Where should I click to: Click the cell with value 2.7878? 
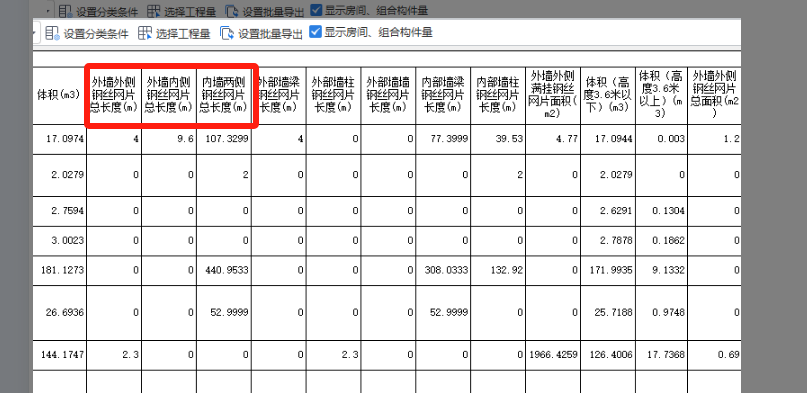click(608, 240)
